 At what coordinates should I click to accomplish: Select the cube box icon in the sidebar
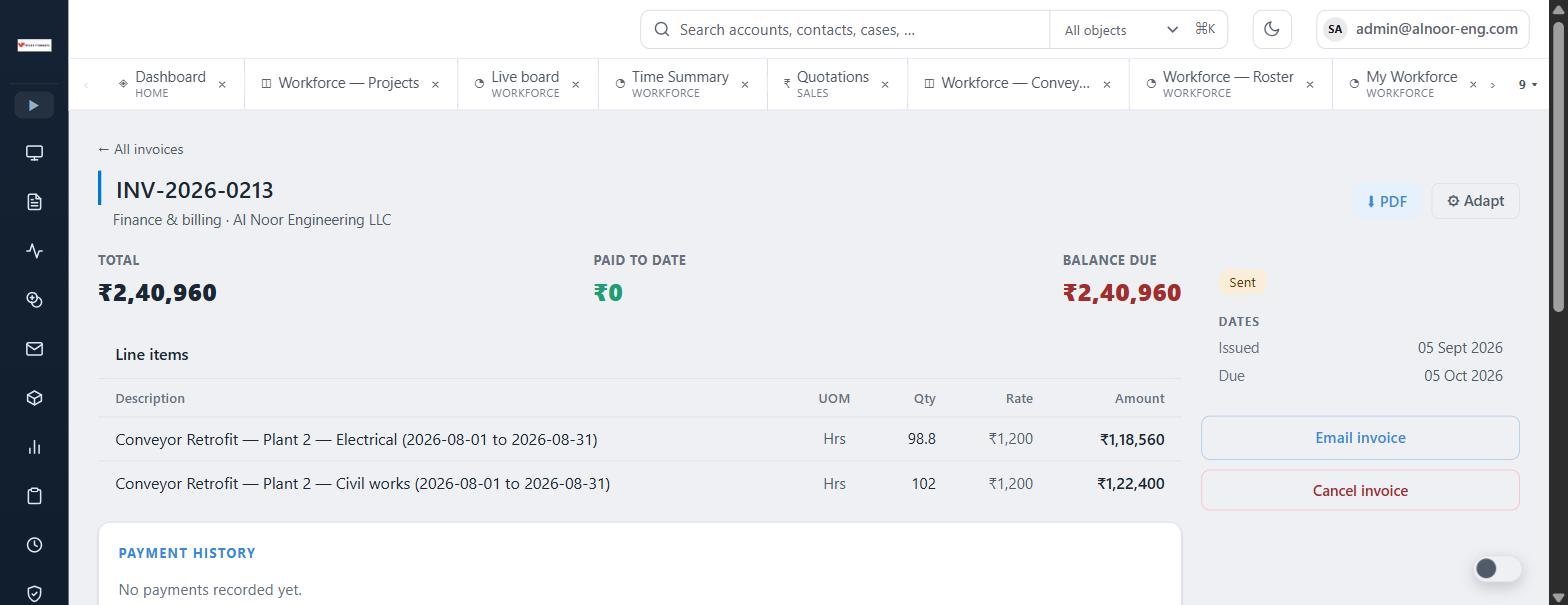click(x=34, y=398)
